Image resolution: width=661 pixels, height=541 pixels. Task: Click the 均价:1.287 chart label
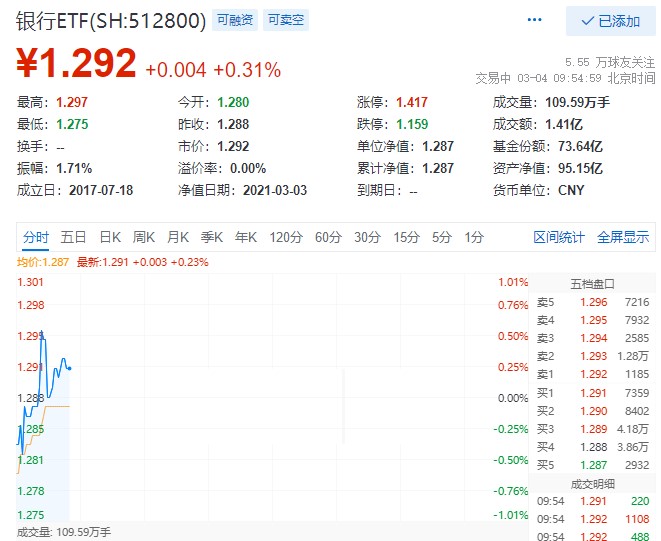point(43,262)
